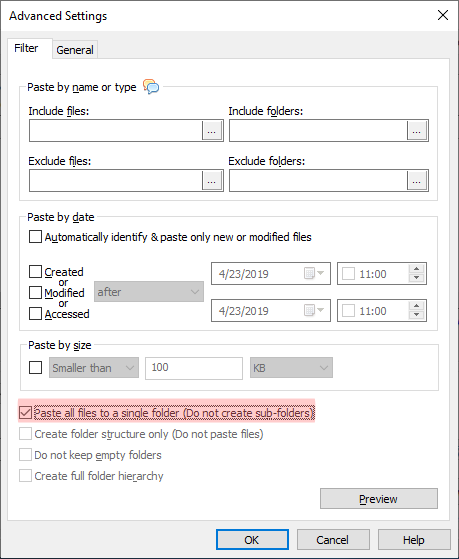Check the Created date filter option
The image size is (459, 559).
[x=35, y=272]
